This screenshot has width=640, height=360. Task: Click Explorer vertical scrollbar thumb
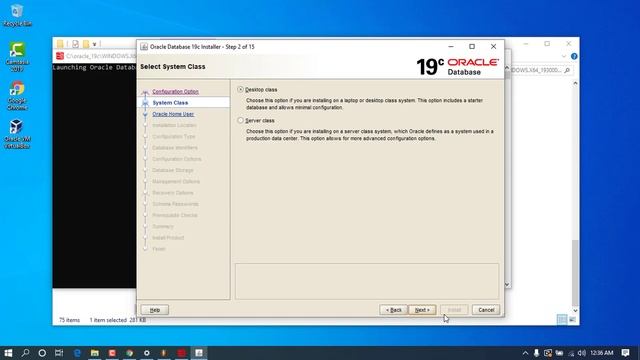575,272
